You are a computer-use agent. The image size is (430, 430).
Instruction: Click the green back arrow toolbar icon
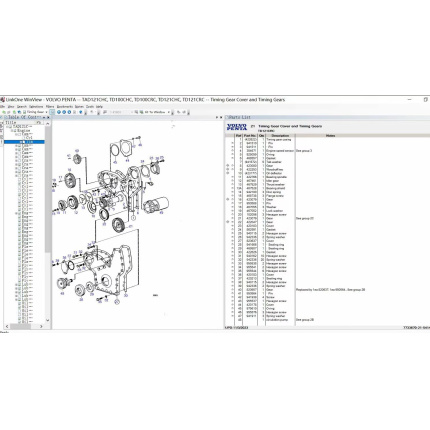pos(4,112)
